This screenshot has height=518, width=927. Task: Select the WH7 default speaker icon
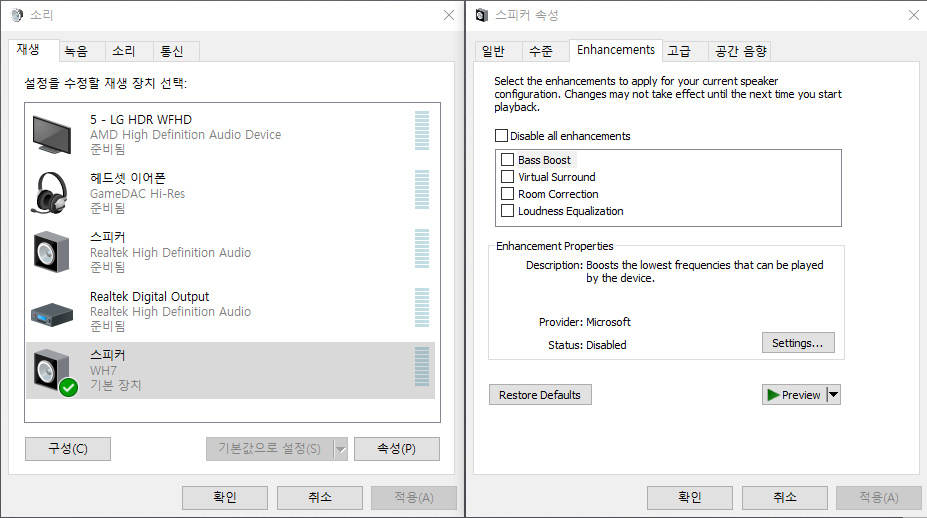click(51, 370)
